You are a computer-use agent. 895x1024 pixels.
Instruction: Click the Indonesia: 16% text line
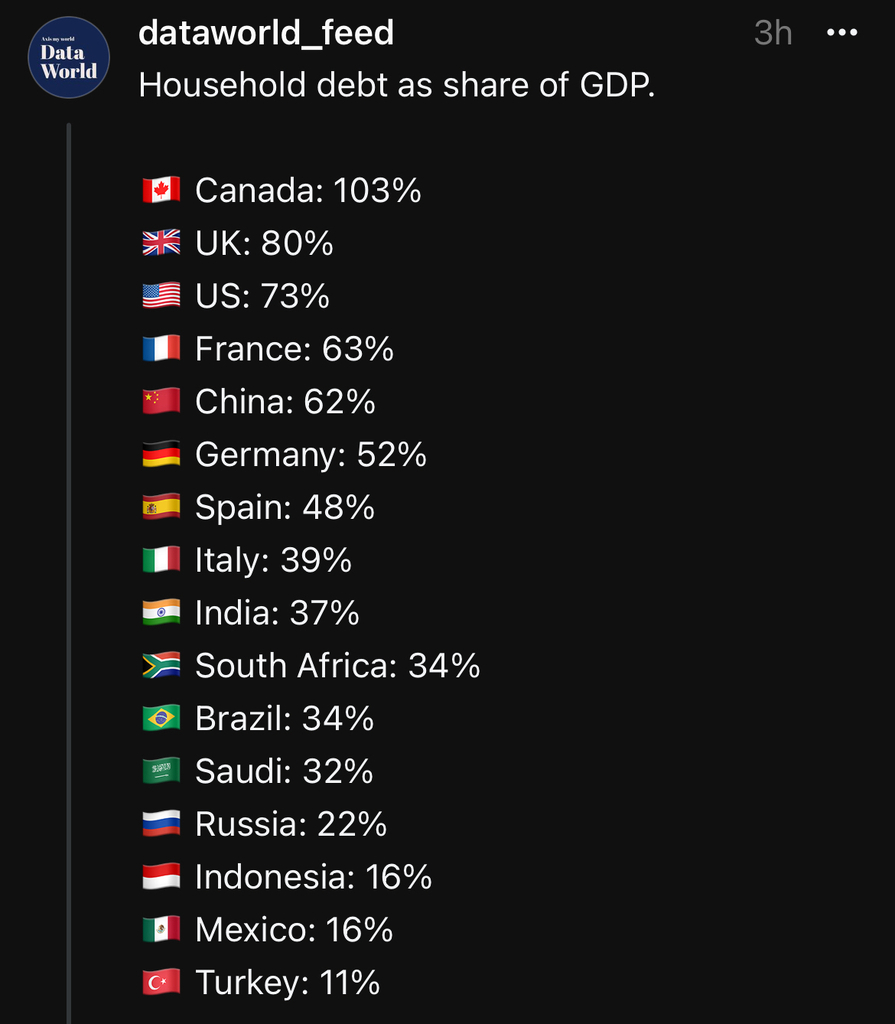313,877
